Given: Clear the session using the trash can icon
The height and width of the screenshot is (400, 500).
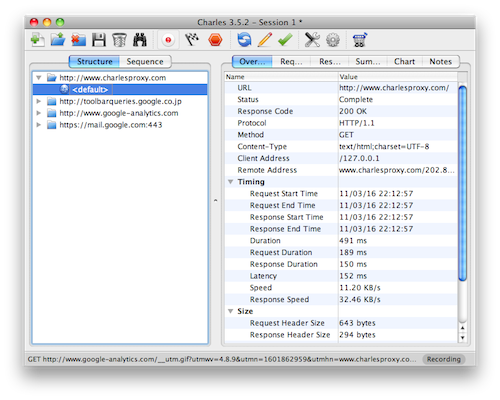Looking at the screenshot, I should pos(119,40).
